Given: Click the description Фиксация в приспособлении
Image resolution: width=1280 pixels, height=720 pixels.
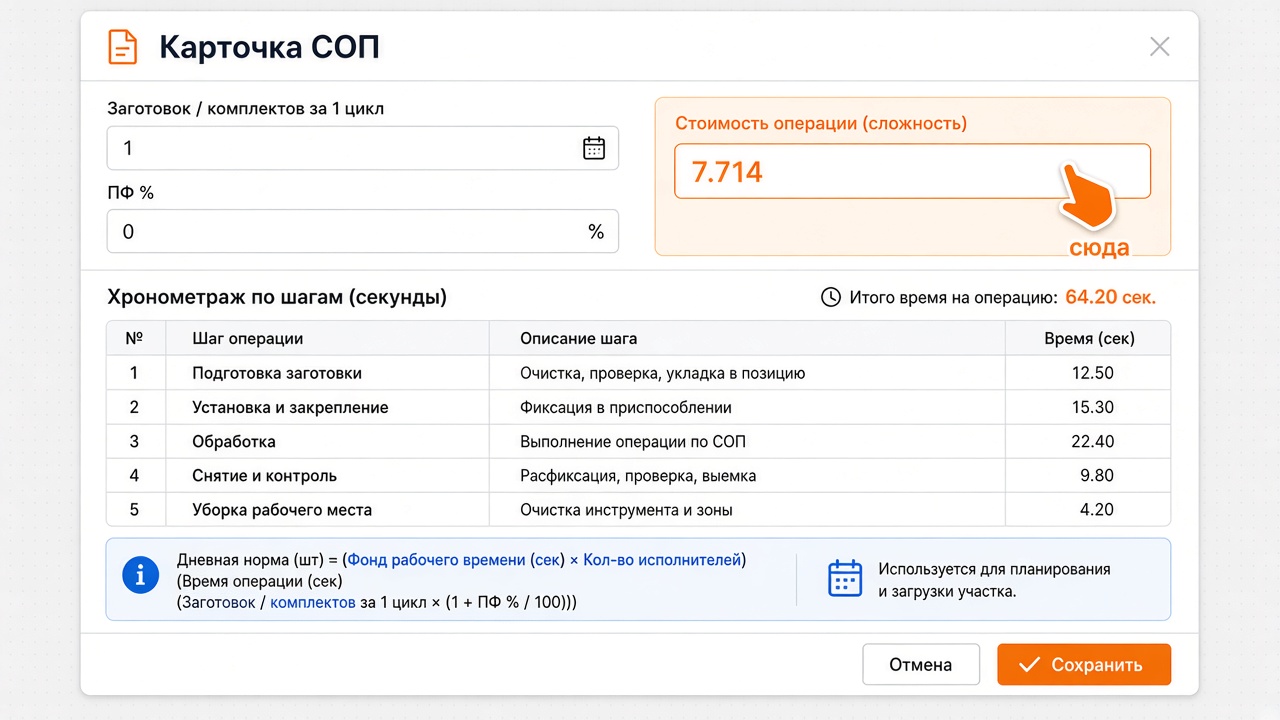Looking at the screenshot, I should [x=626, y=407].
